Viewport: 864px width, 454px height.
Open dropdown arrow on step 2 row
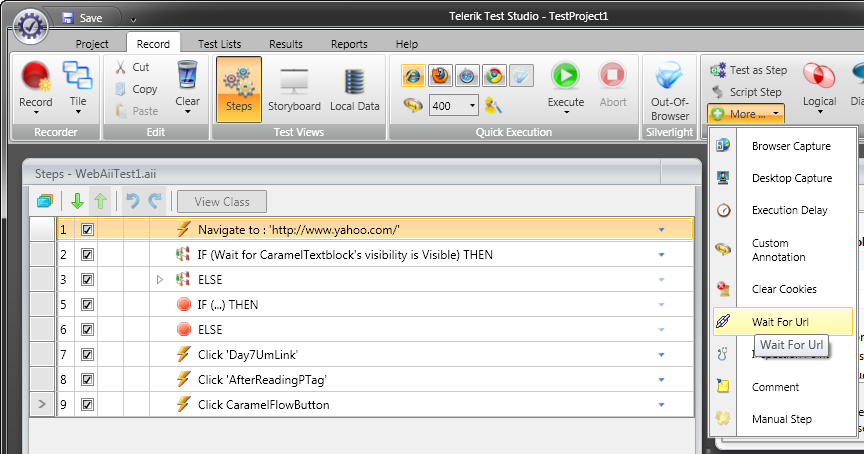[x=661, y=255]
